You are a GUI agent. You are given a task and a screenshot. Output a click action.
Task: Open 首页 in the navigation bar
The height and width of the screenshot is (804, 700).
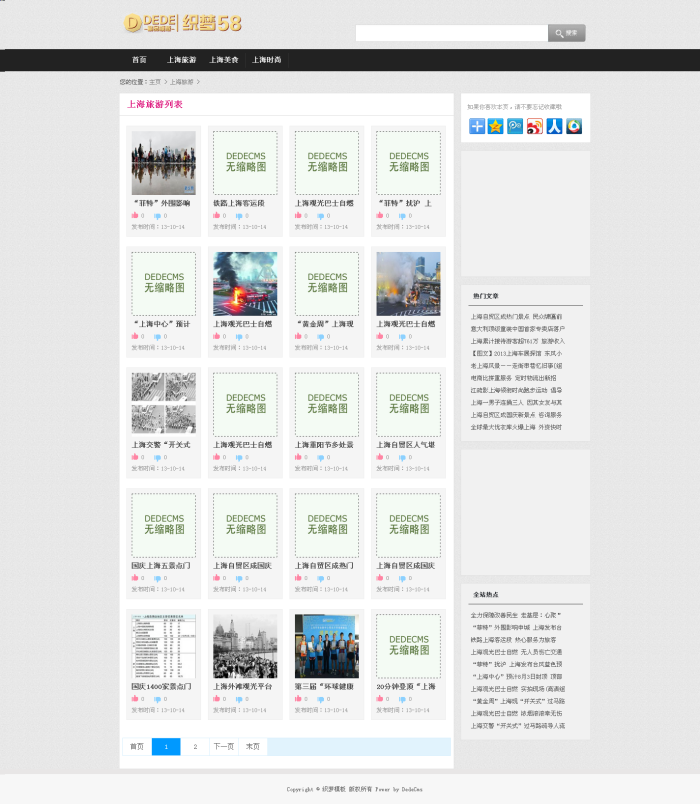tap(139, 60)
